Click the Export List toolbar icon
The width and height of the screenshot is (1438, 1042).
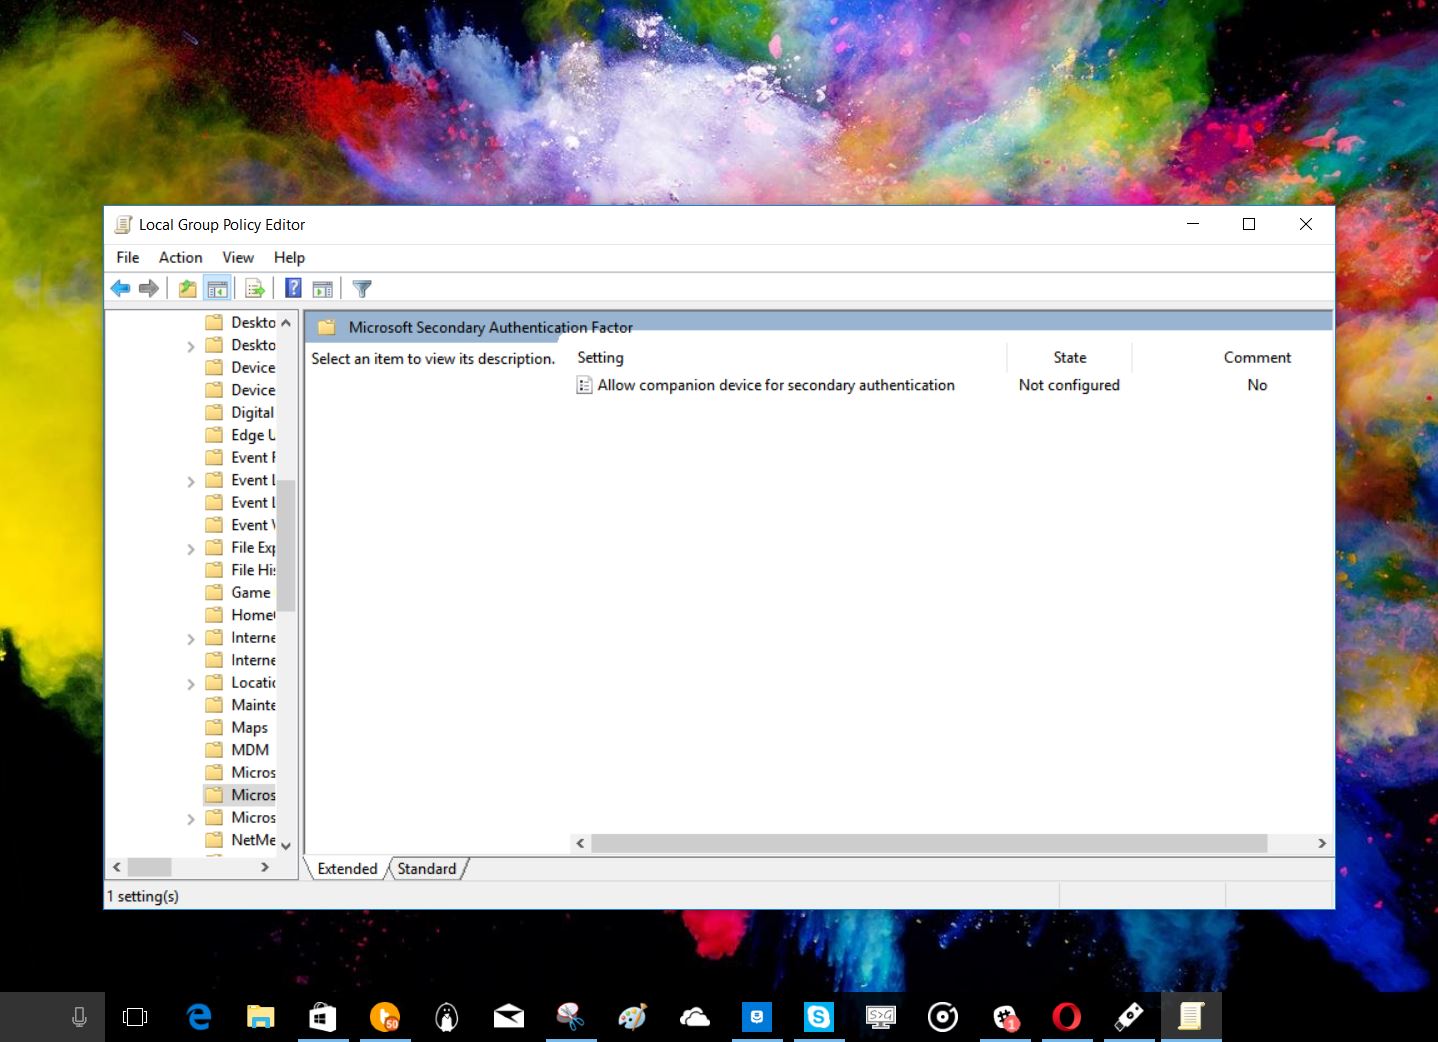click(255, 289)
